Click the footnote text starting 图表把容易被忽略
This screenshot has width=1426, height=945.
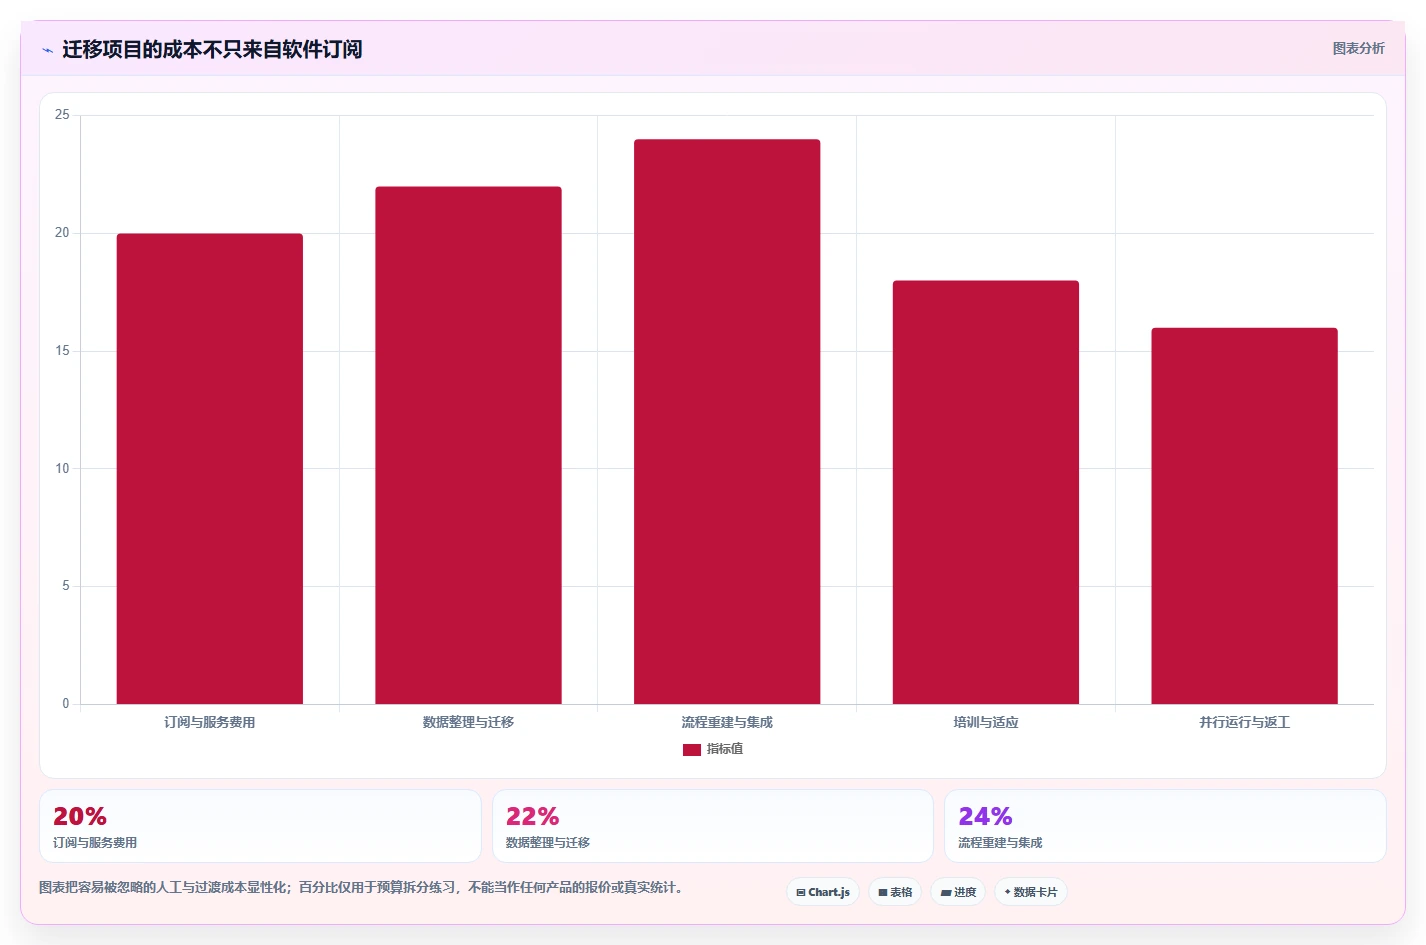coord(361,887)
